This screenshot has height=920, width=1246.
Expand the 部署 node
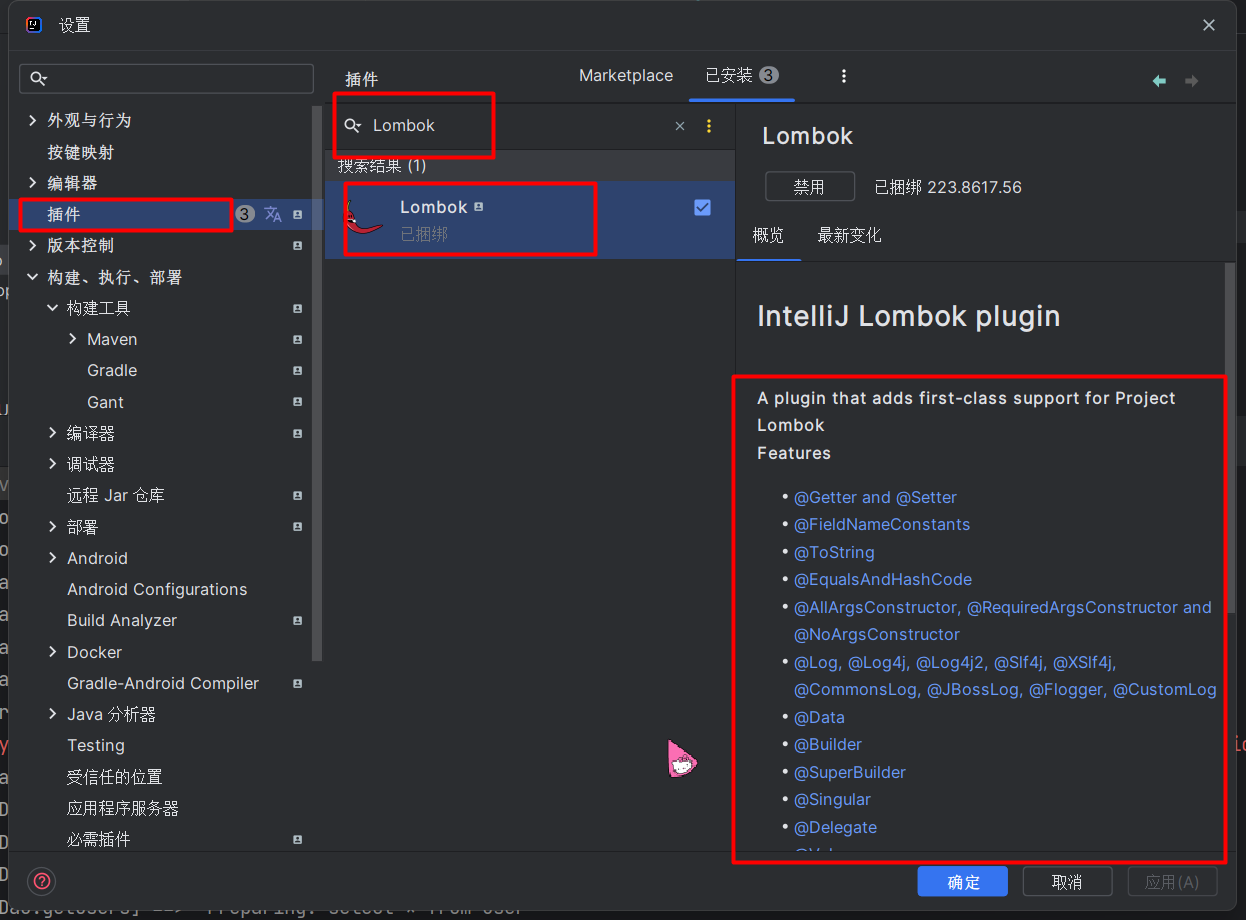pyautogui.click(x=53, y=527)
